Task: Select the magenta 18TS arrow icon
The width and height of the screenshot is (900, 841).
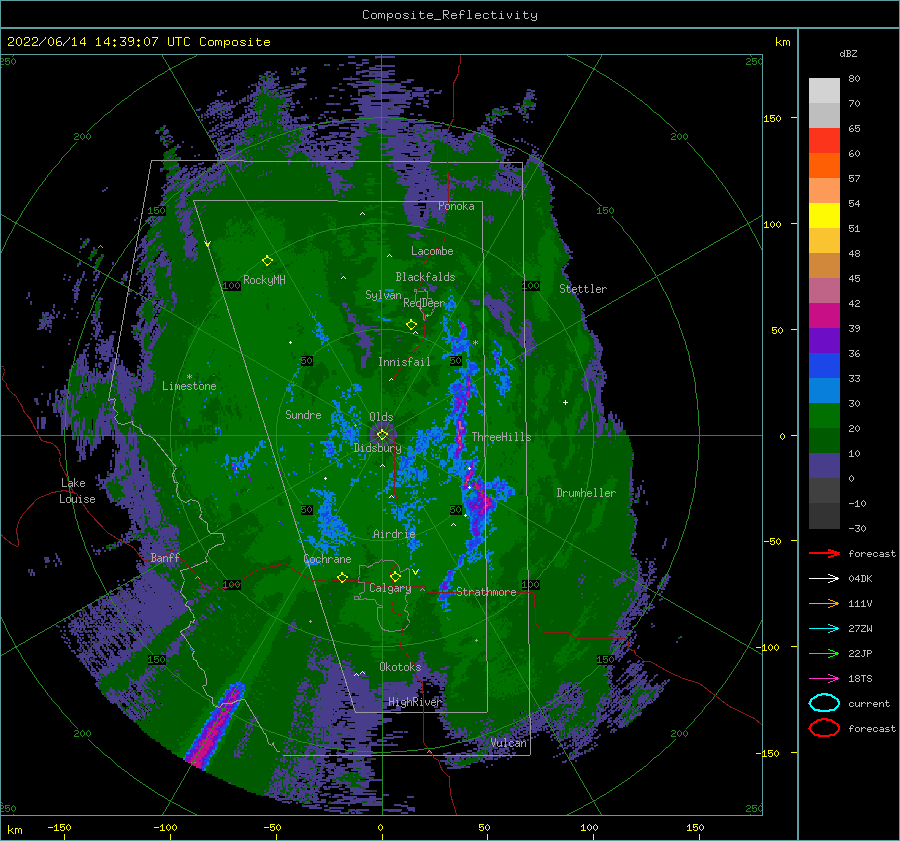Action: pyautogui.click(x=824, y=679)
